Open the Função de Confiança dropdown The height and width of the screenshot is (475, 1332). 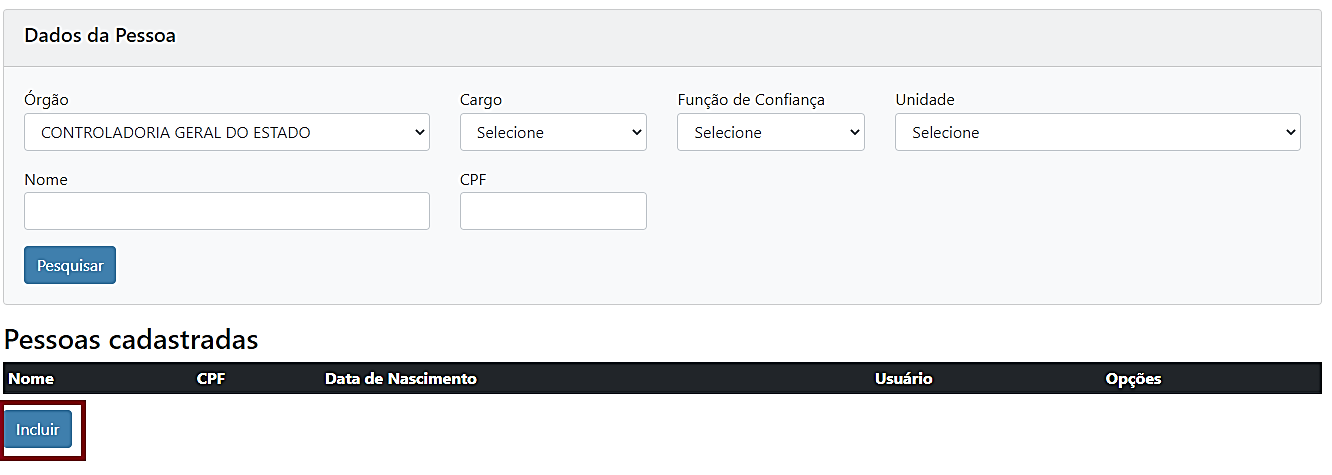click(x=770, y=132)
